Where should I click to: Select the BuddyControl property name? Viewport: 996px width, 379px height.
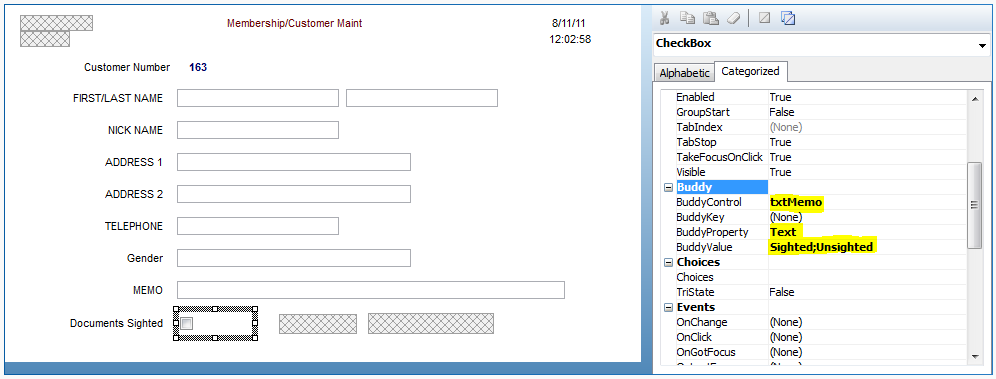pos(709,203)
